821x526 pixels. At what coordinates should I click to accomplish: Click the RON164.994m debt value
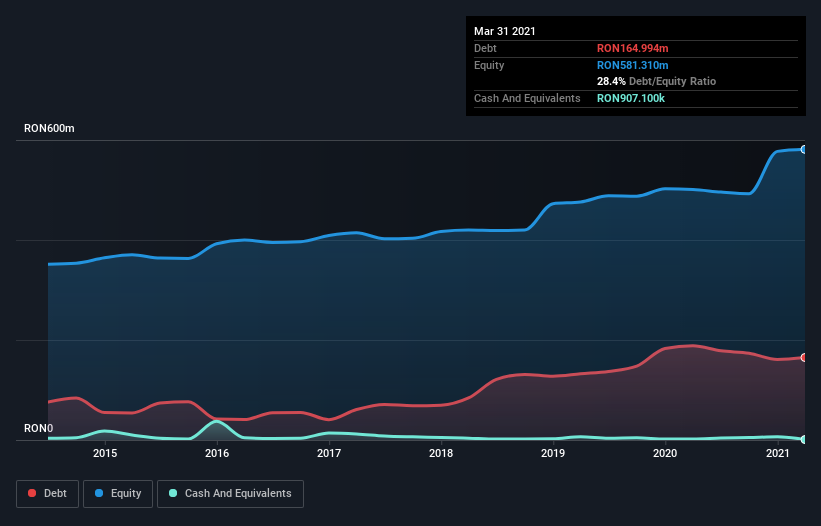pyautogui.click(x=633, y=48)
